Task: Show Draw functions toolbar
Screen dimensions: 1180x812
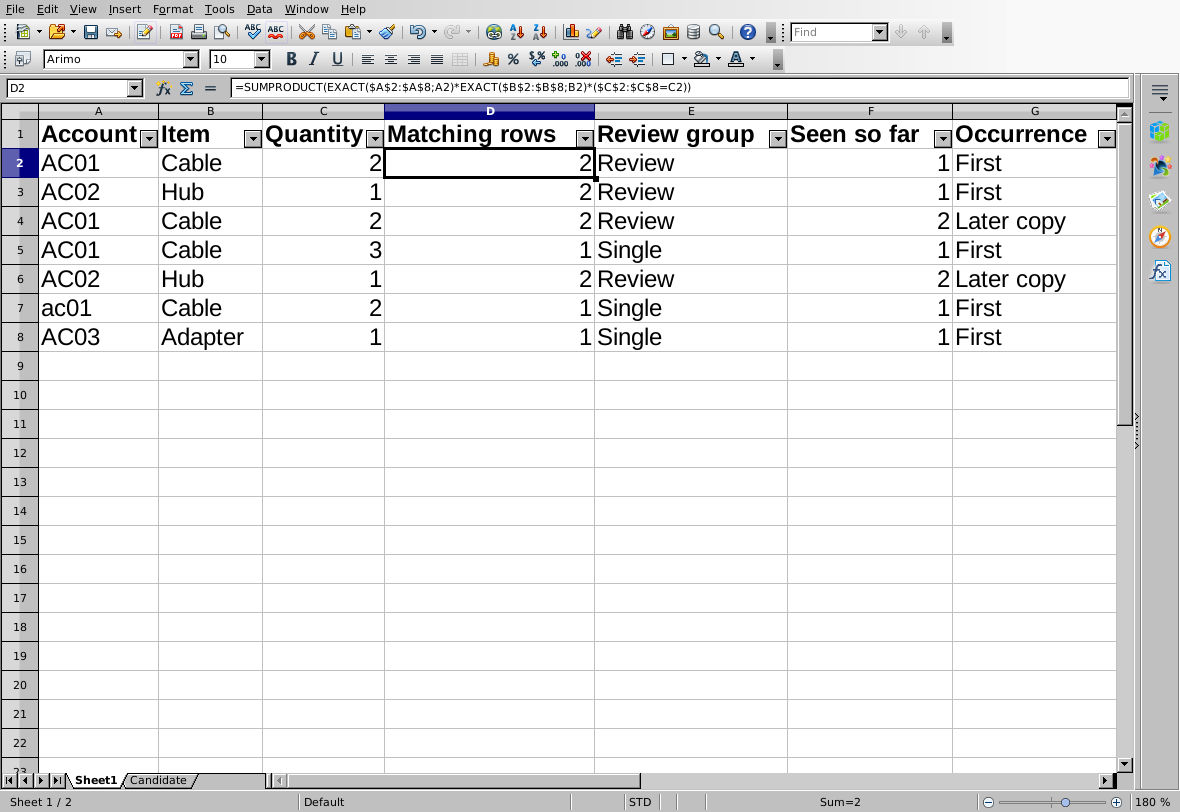Action: [x=594, y=32]
